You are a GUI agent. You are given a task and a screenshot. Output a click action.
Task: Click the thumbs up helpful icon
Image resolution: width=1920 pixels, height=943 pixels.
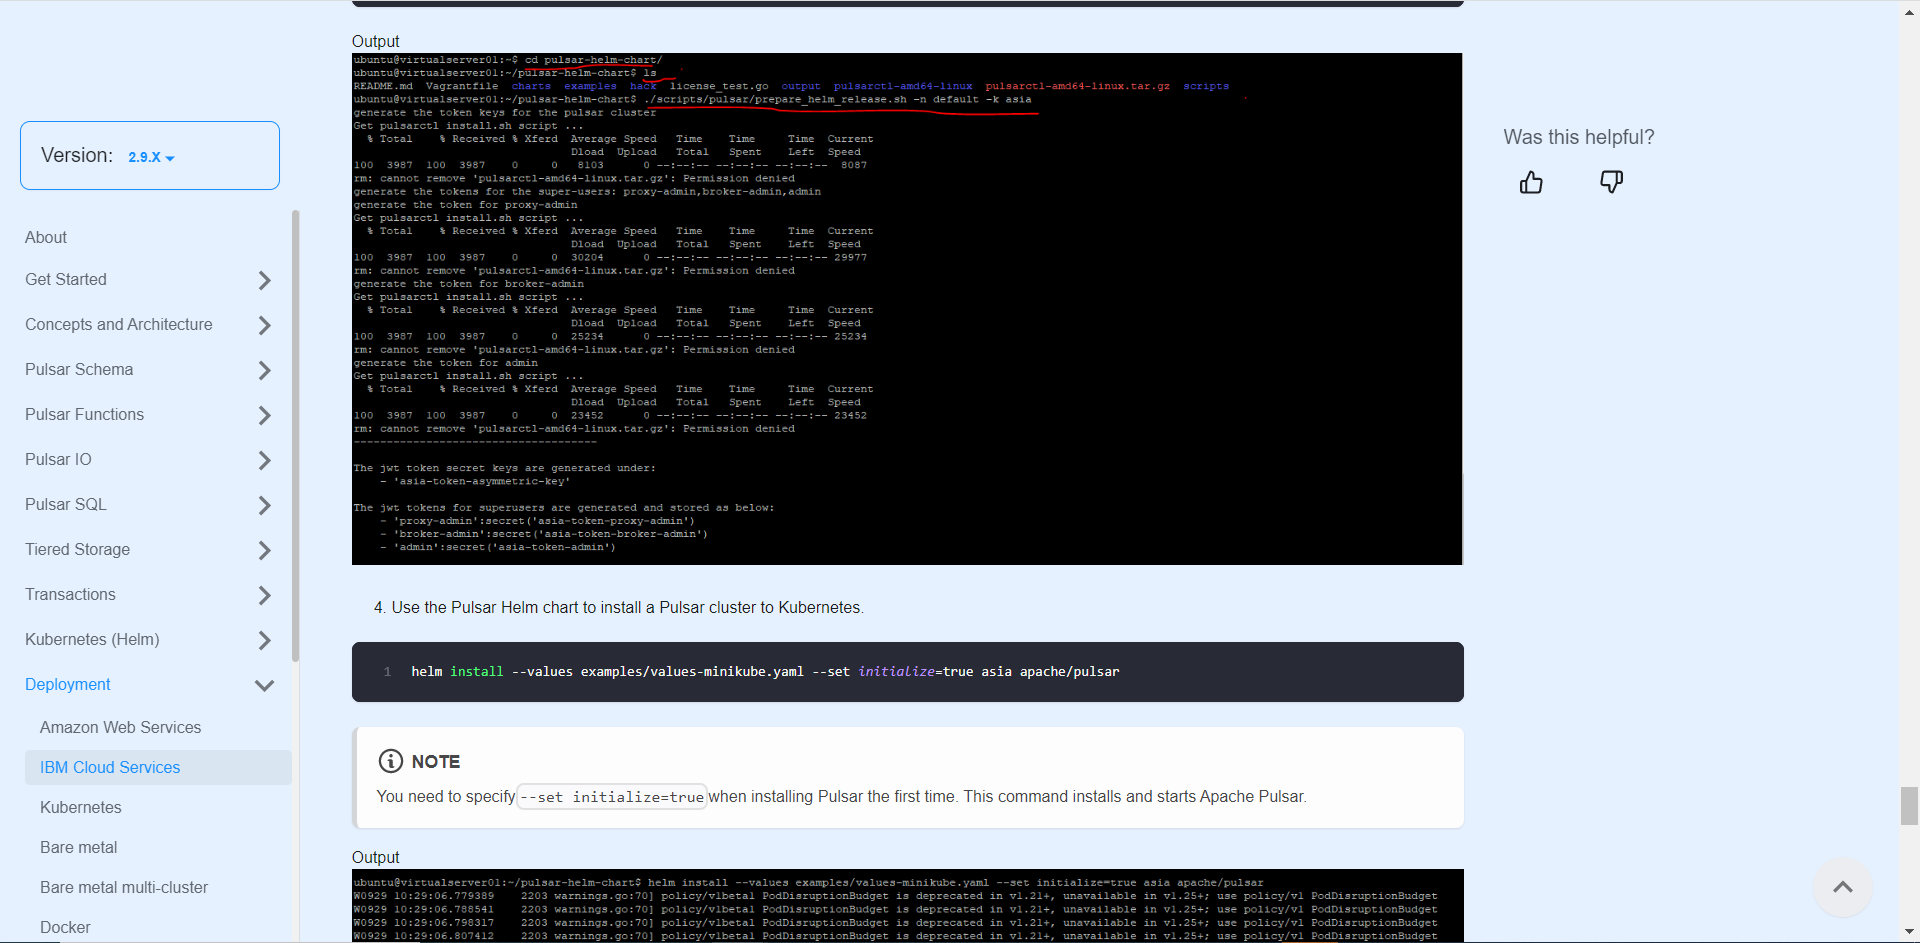click(x=1531, y=182)
